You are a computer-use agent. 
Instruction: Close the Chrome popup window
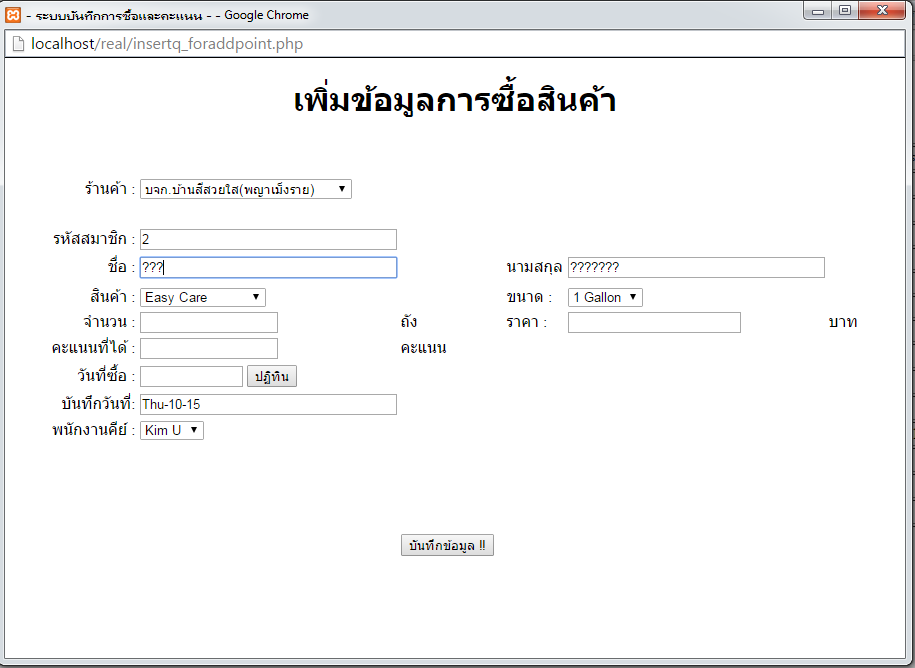pos(882,11)
